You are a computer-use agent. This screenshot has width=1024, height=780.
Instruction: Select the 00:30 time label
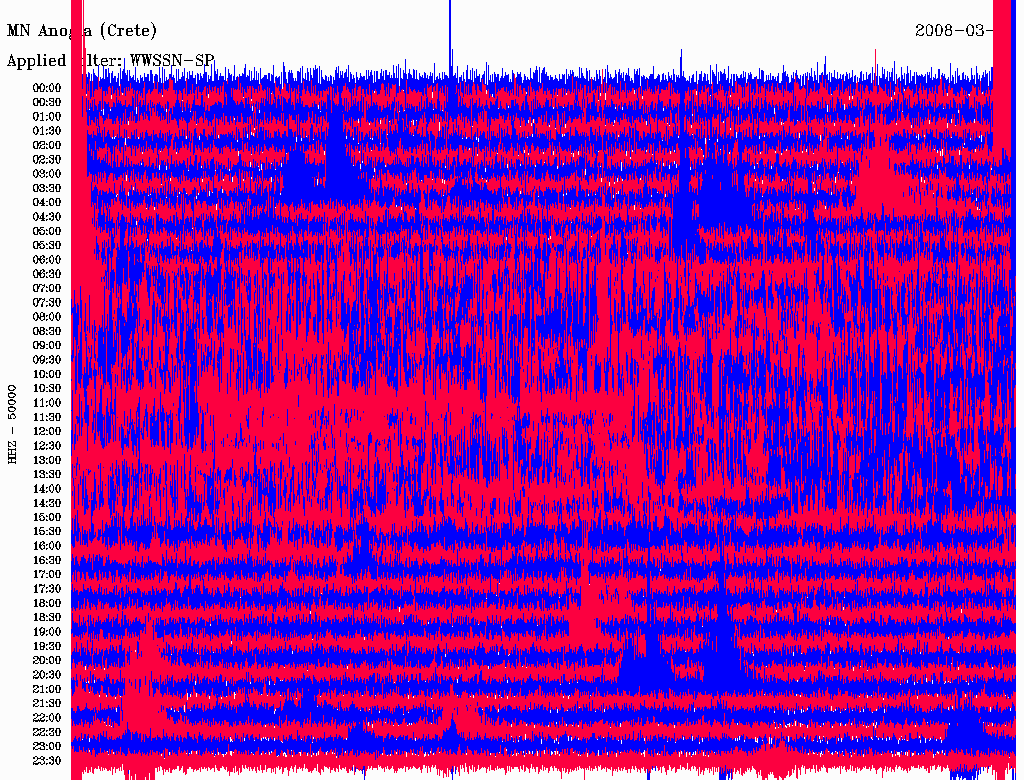pyautogui.click(x=47, y=102)
